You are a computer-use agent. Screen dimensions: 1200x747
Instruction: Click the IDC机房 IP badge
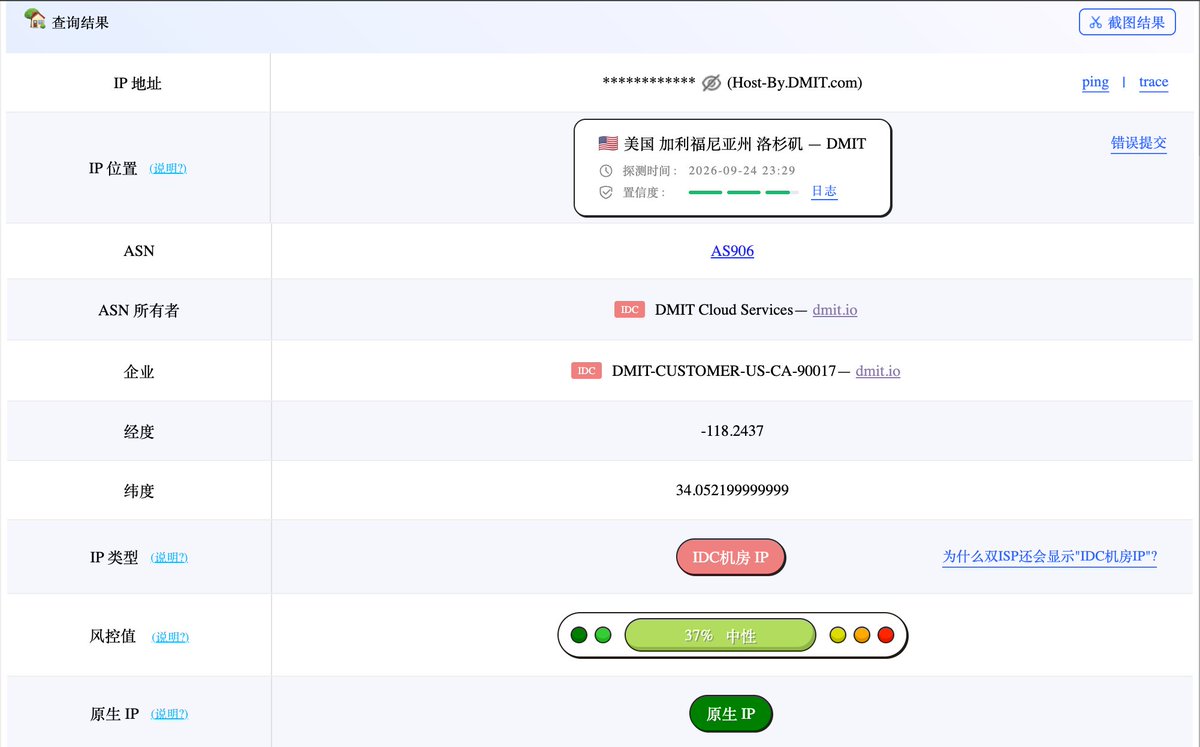[x=731, y=557]
